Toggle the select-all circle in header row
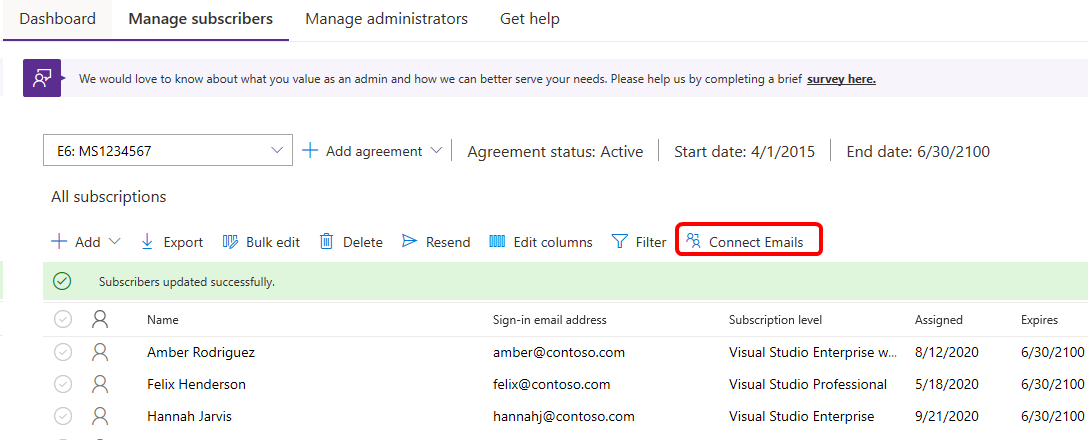Viewport: 1088px width, 440px height. [63, 319]
